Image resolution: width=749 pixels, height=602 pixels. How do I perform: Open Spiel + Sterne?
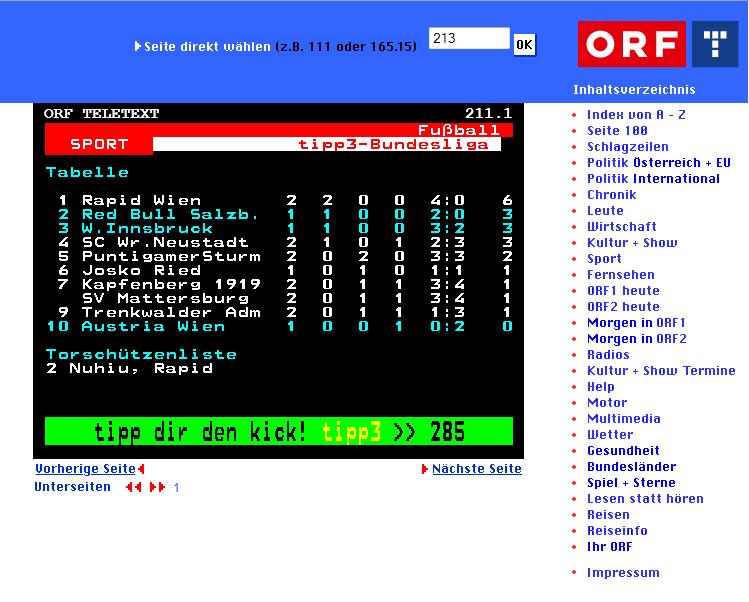[x=631, y=483]
